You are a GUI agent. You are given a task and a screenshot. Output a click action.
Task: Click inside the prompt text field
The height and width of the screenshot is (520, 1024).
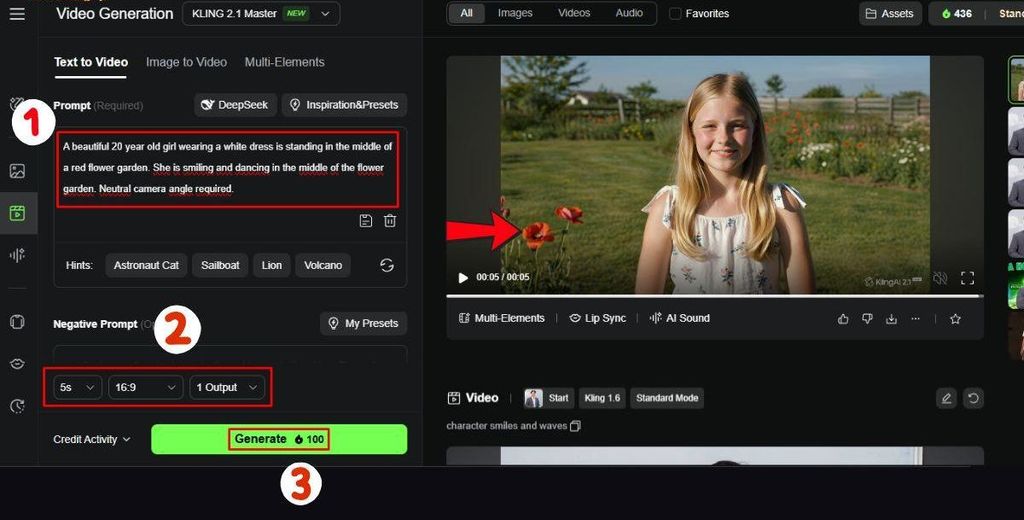[227, 167]
